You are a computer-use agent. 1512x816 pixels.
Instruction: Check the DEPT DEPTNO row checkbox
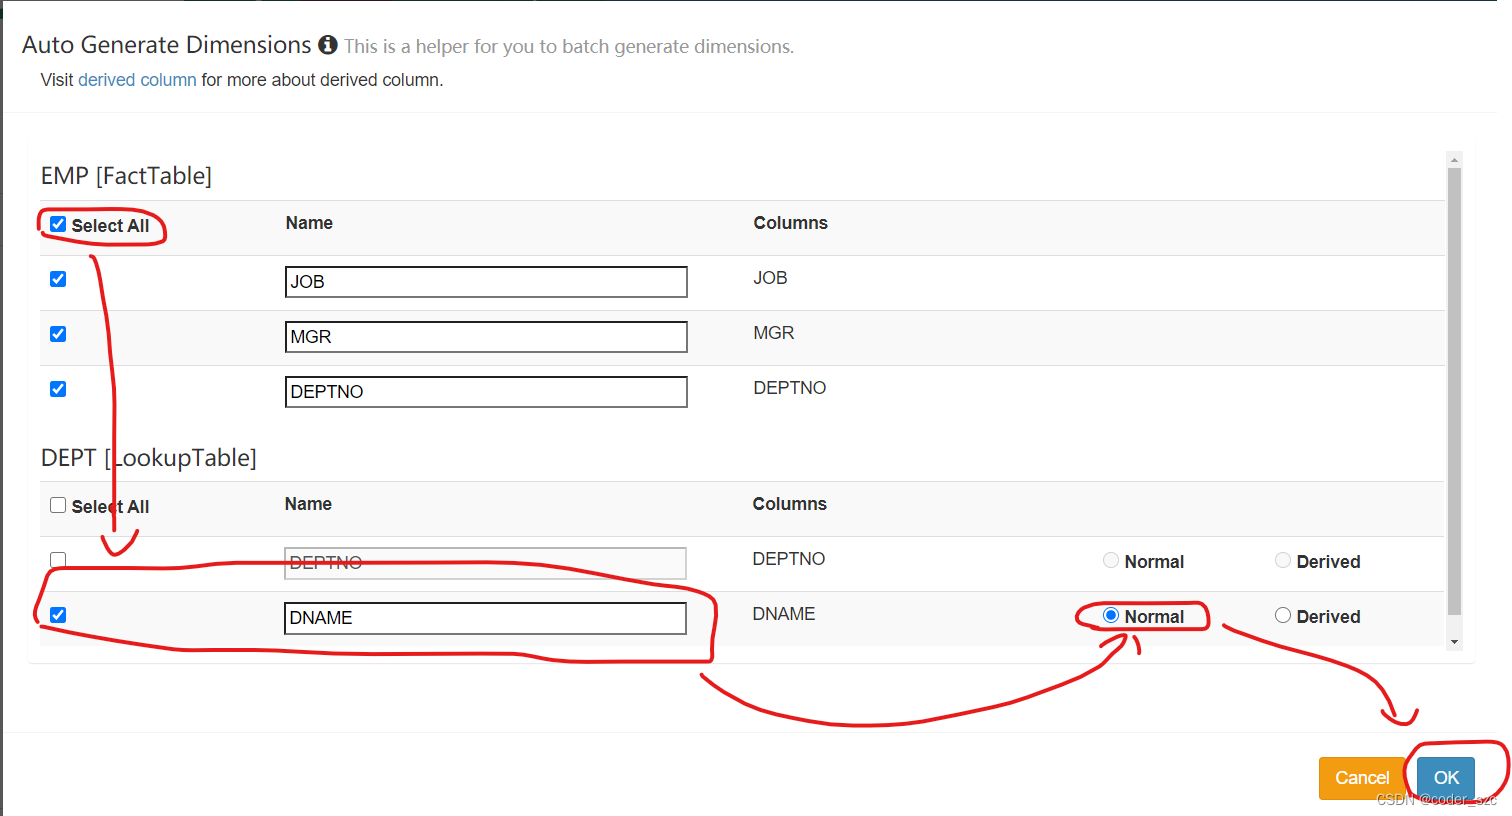(58, 560)
